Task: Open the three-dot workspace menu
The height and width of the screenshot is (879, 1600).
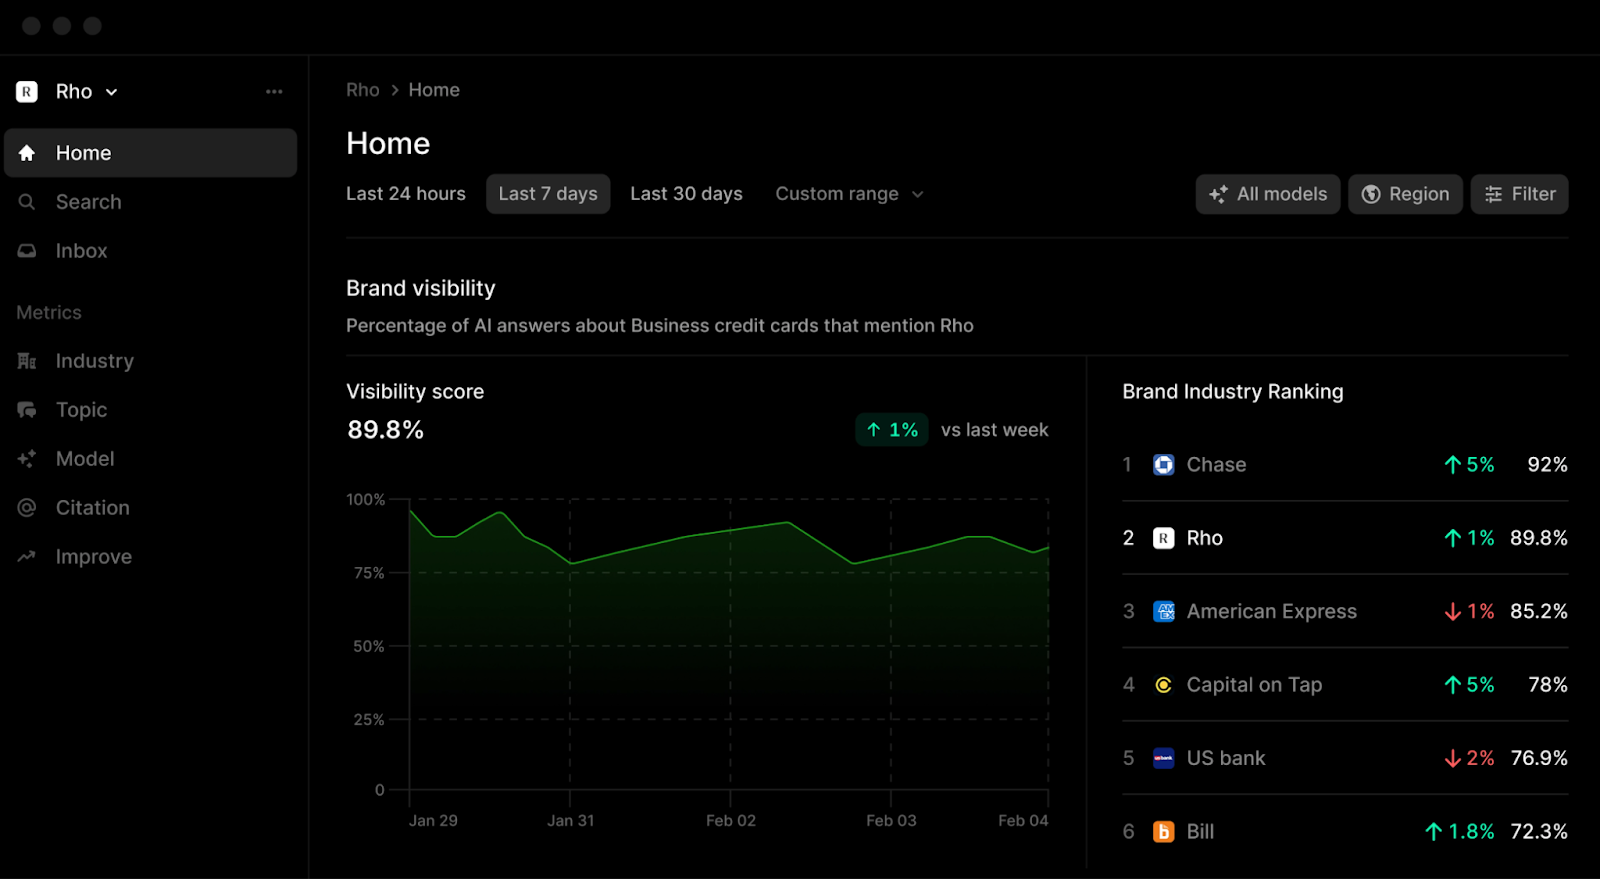Action: [x=274, y=92]
